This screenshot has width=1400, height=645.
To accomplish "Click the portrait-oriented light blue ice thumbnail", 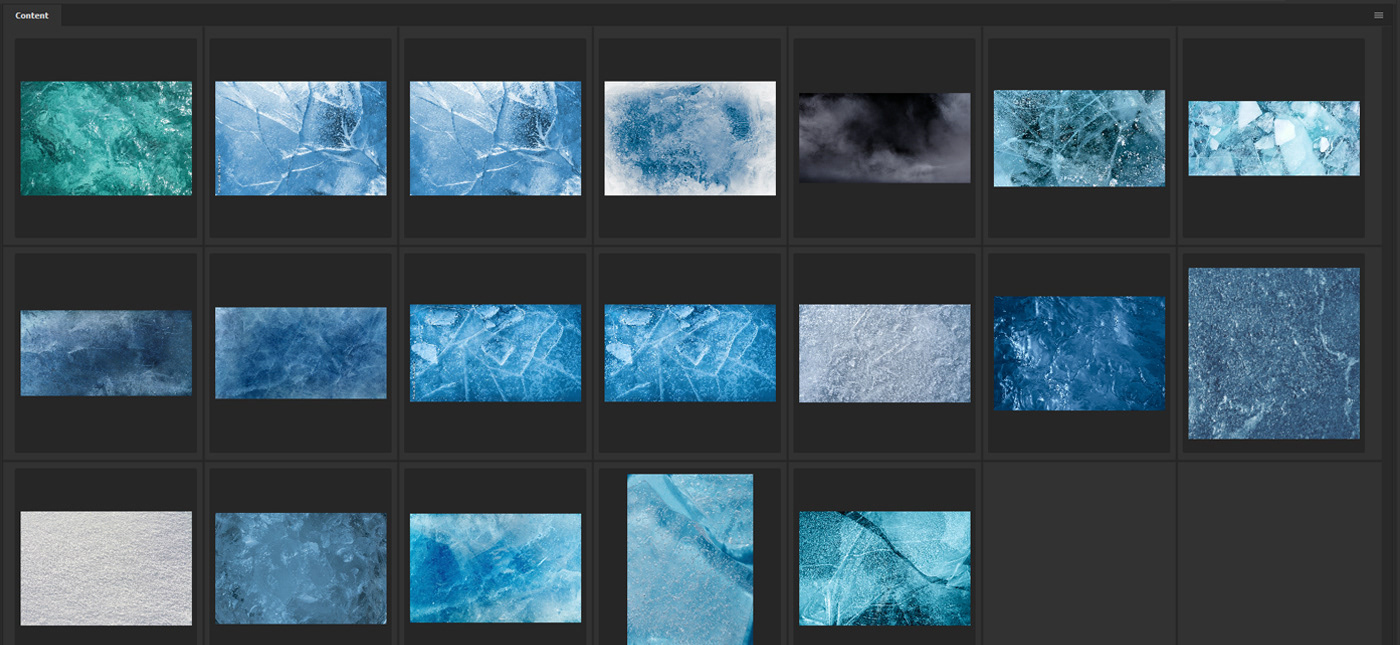I will pyautogui.click(x=690, y=560).
